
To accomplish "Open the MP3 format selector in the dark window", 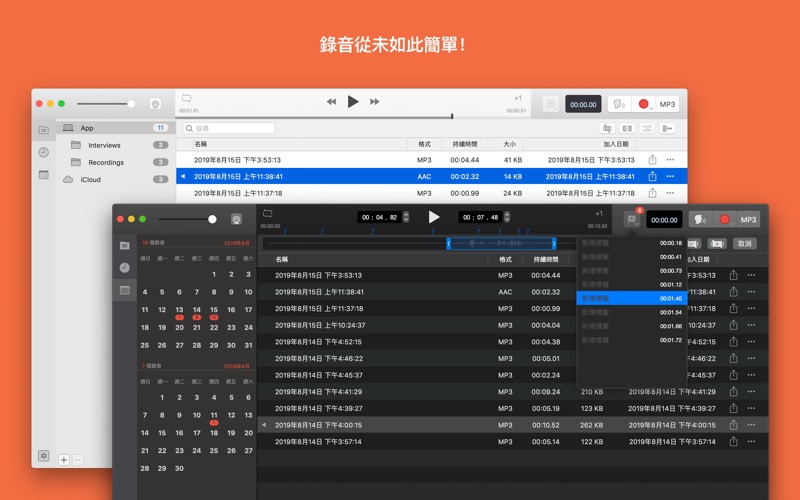I will (748, 219).
